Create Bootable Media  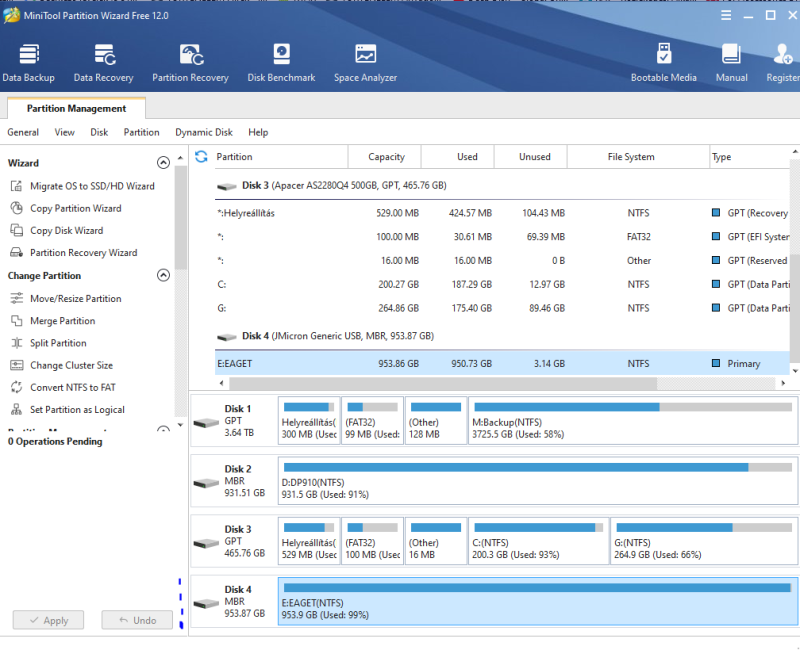click(663, 63)
